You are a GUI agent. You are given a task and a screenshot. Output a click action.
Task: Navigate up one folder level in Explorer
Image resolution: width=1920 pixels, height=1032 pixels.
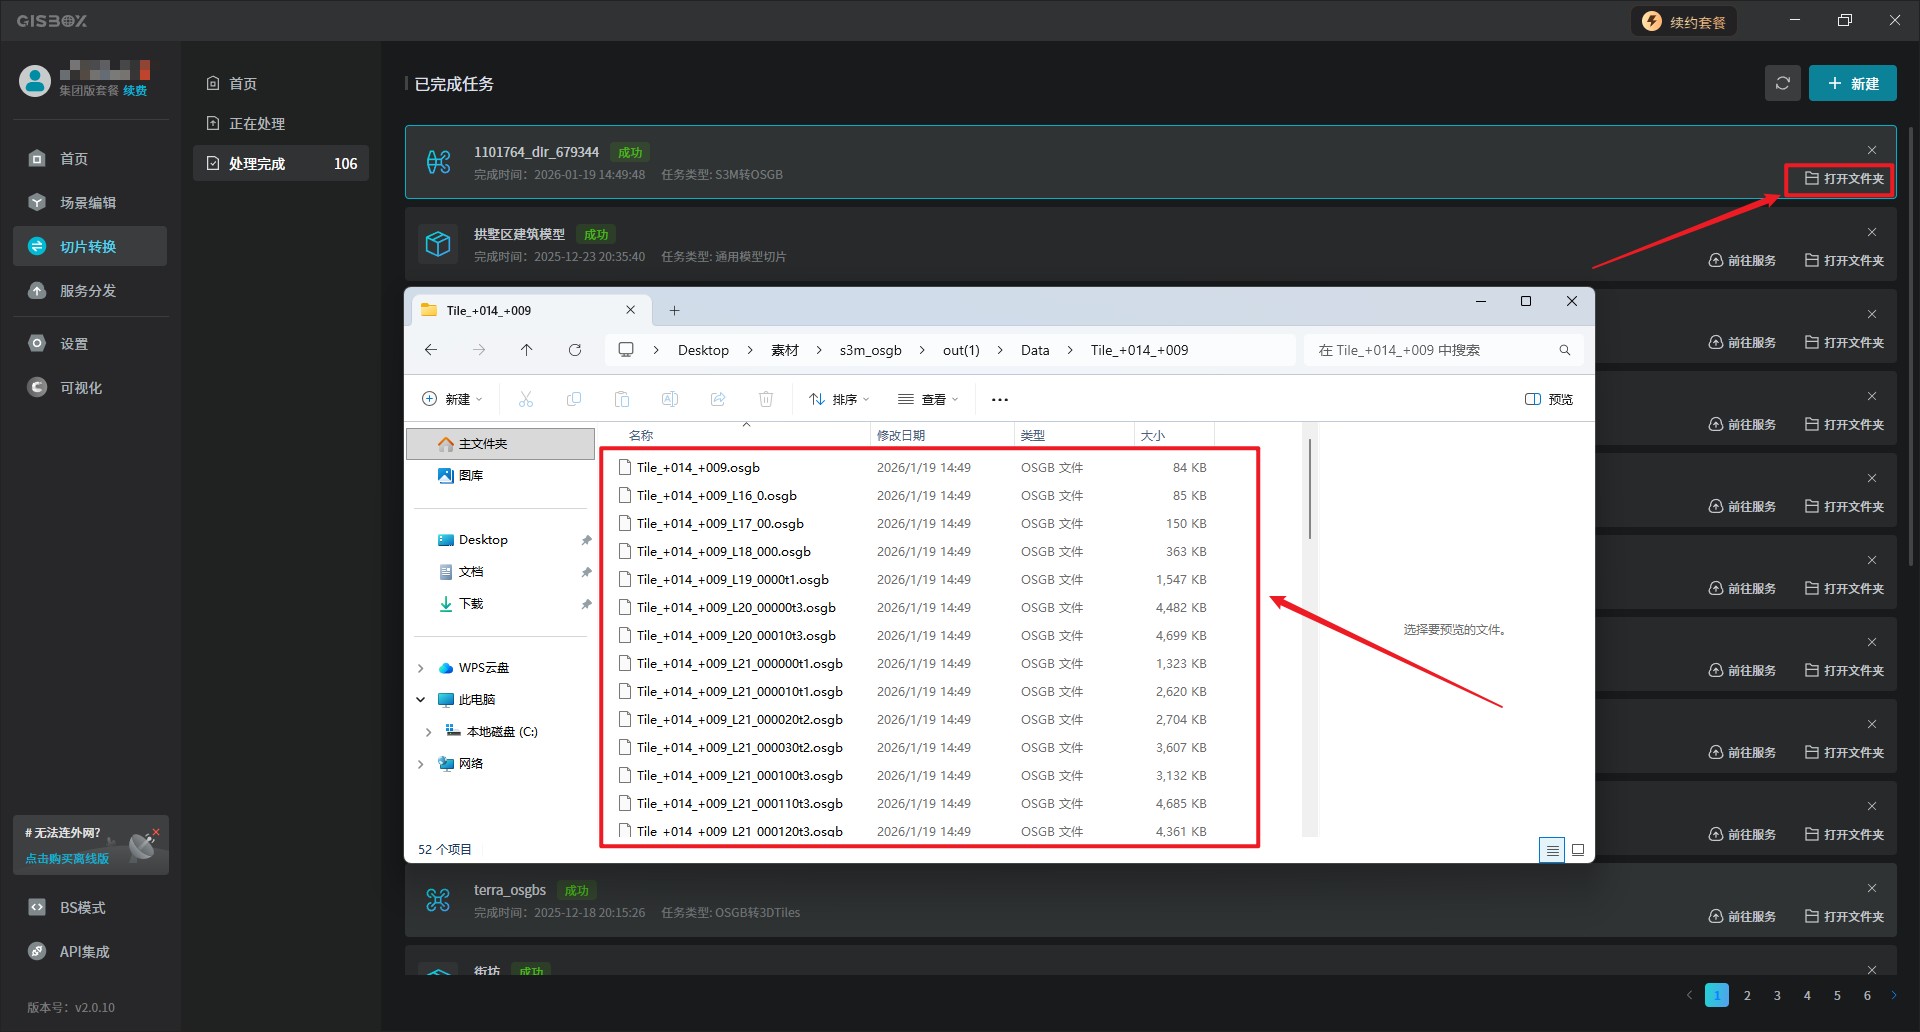click(x=527, y=350)
